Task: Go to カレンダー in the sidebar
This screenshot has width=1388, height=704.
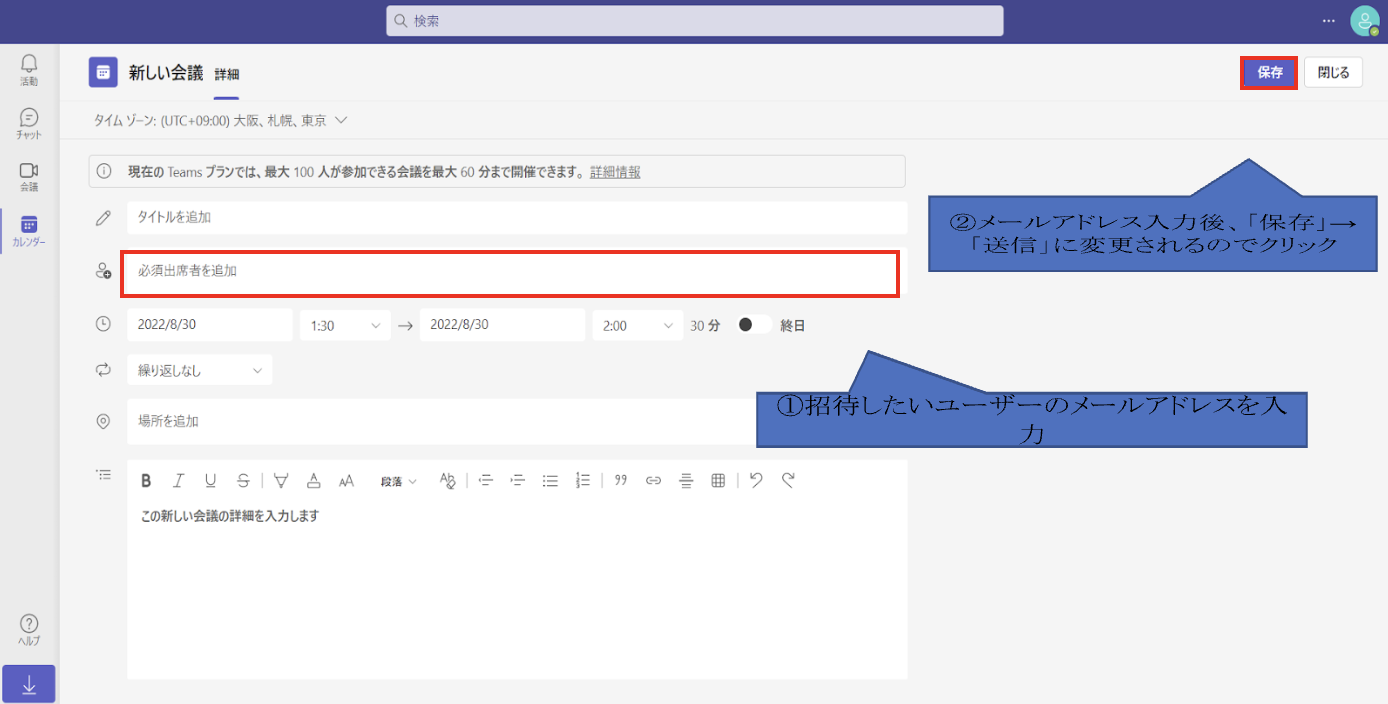Action: [x=29, y=231]
